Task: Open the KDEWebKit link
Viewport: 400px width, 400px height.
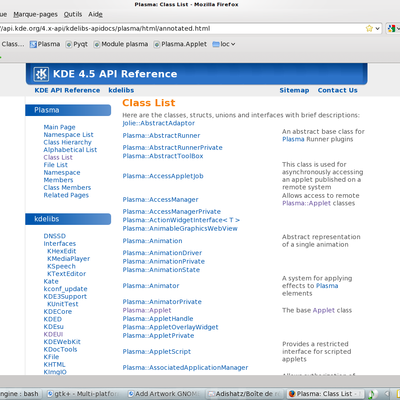Action: click(62, 342)
